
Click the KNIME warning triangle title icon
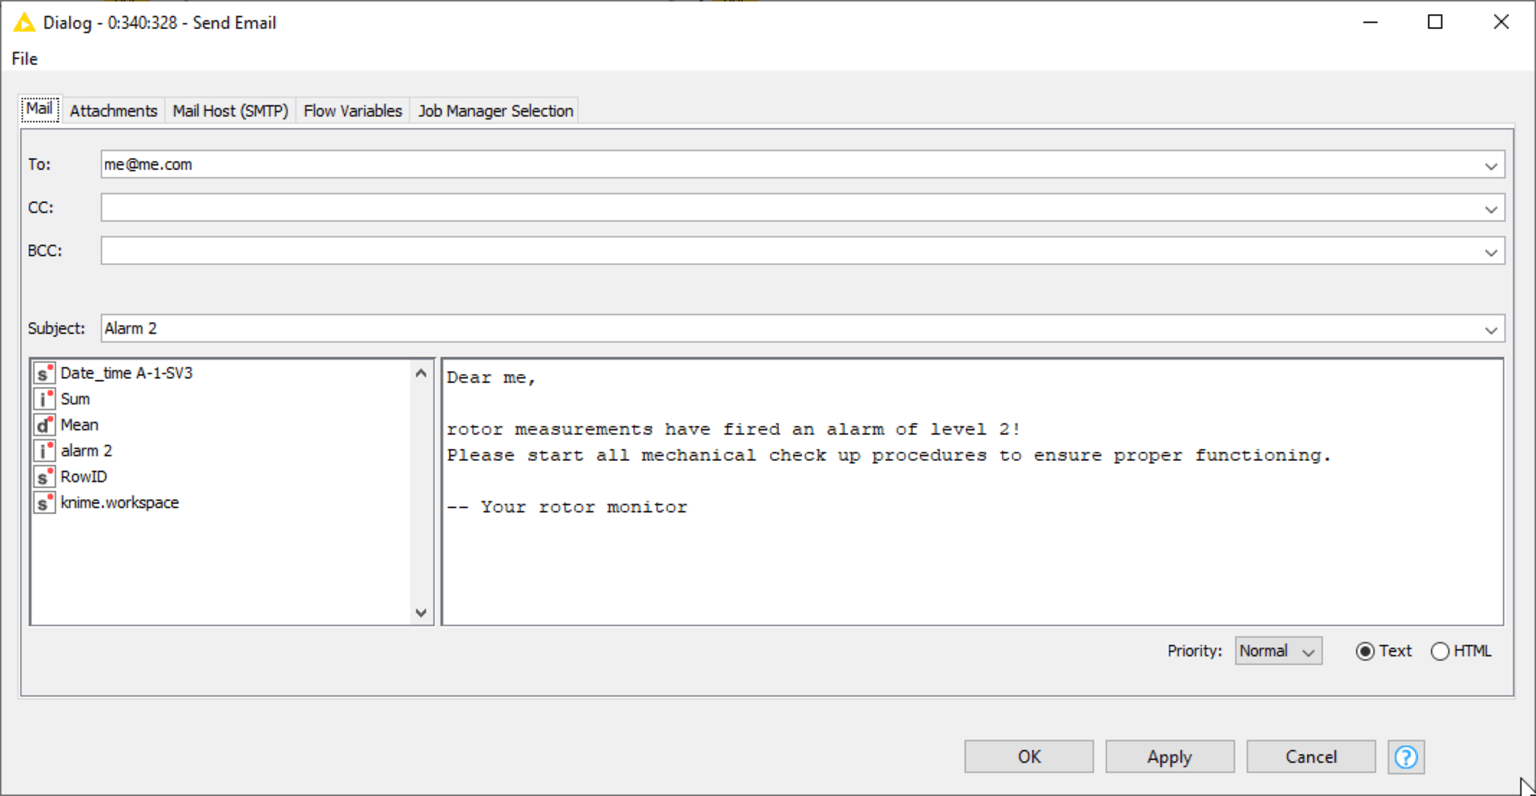pyautogui.click(x=24, y=22)
